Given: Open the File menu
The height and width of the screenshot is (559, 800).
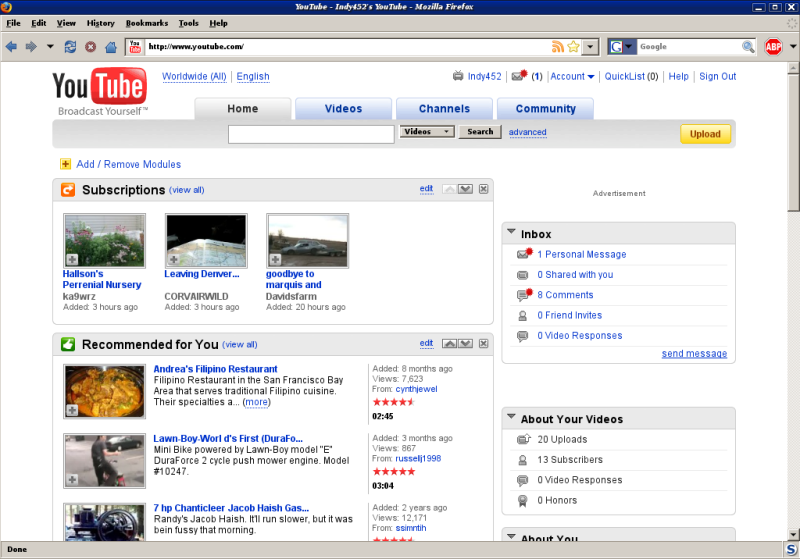Looking at the screenshot, I should [x=13, y=23].
